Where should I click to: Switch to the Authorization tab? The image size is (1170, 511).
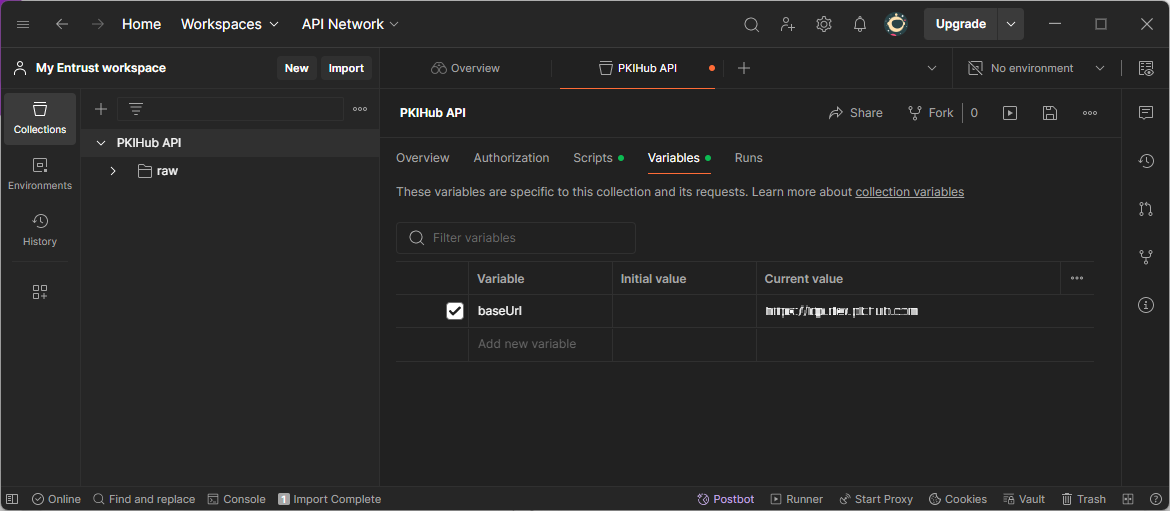click(x=511, y=158)
